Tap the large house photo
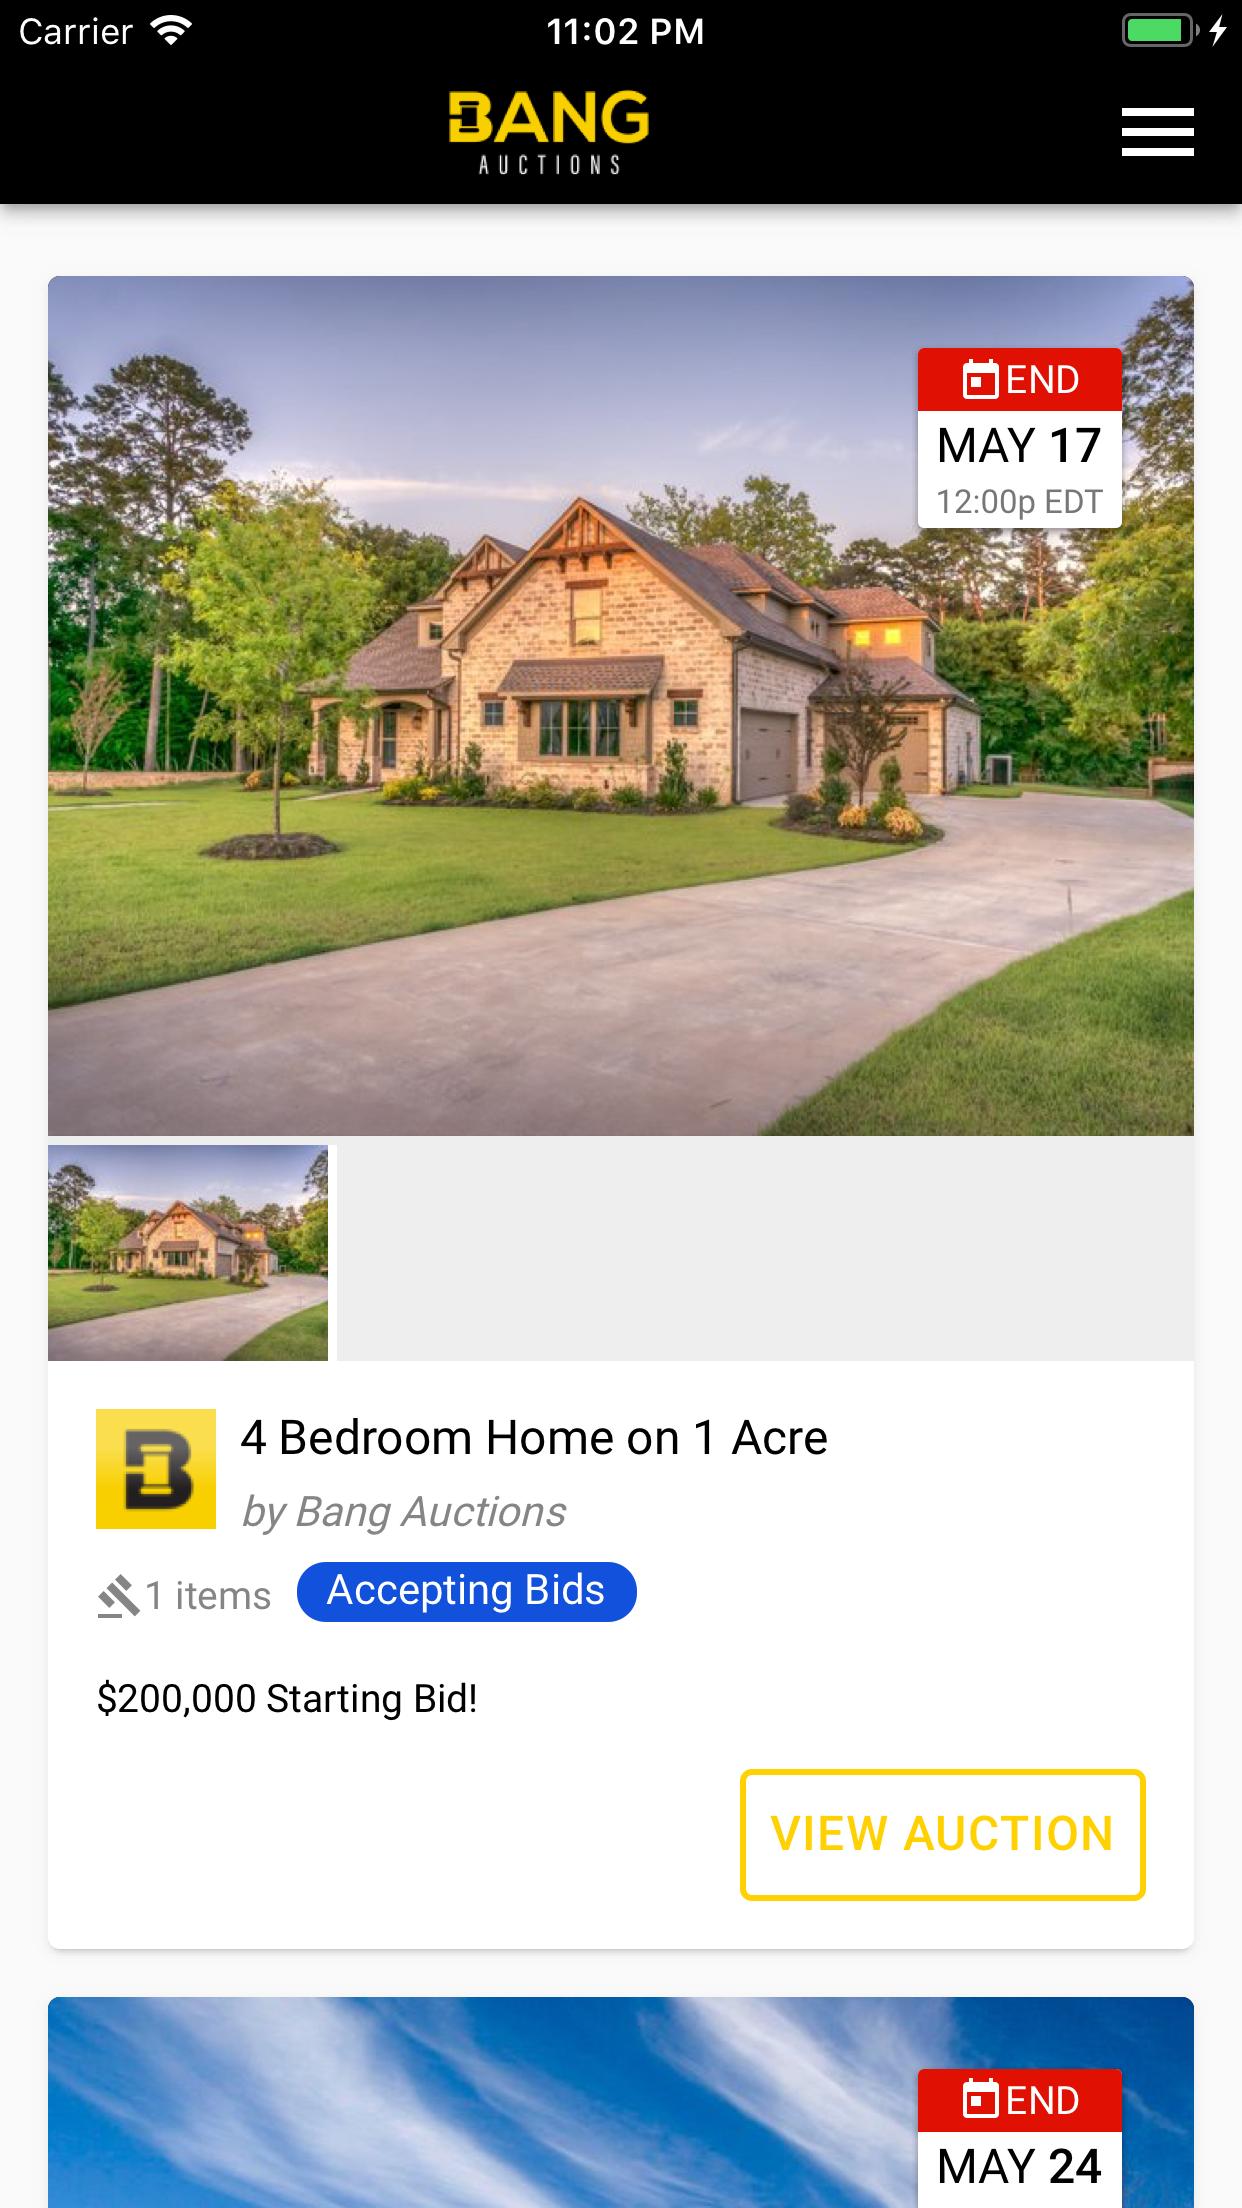Screen dimensions: 1242x2208 621,706
